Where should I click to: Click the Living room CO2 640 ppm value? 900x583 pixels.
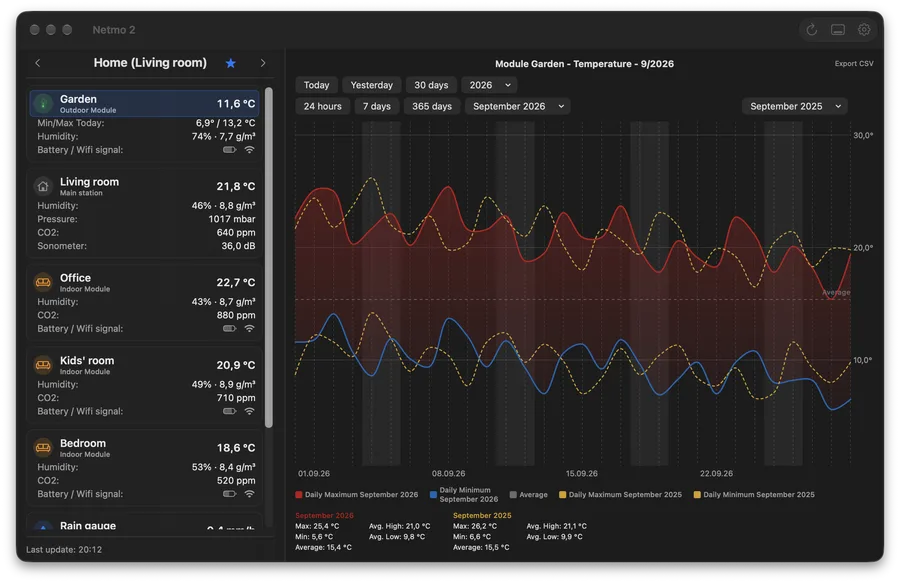tap(236, 232)
